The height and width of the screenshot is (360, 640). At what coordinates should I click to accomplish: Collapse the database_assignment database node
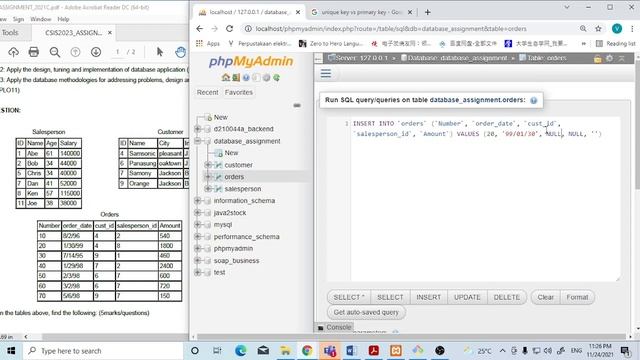click(x=198, y=141)
